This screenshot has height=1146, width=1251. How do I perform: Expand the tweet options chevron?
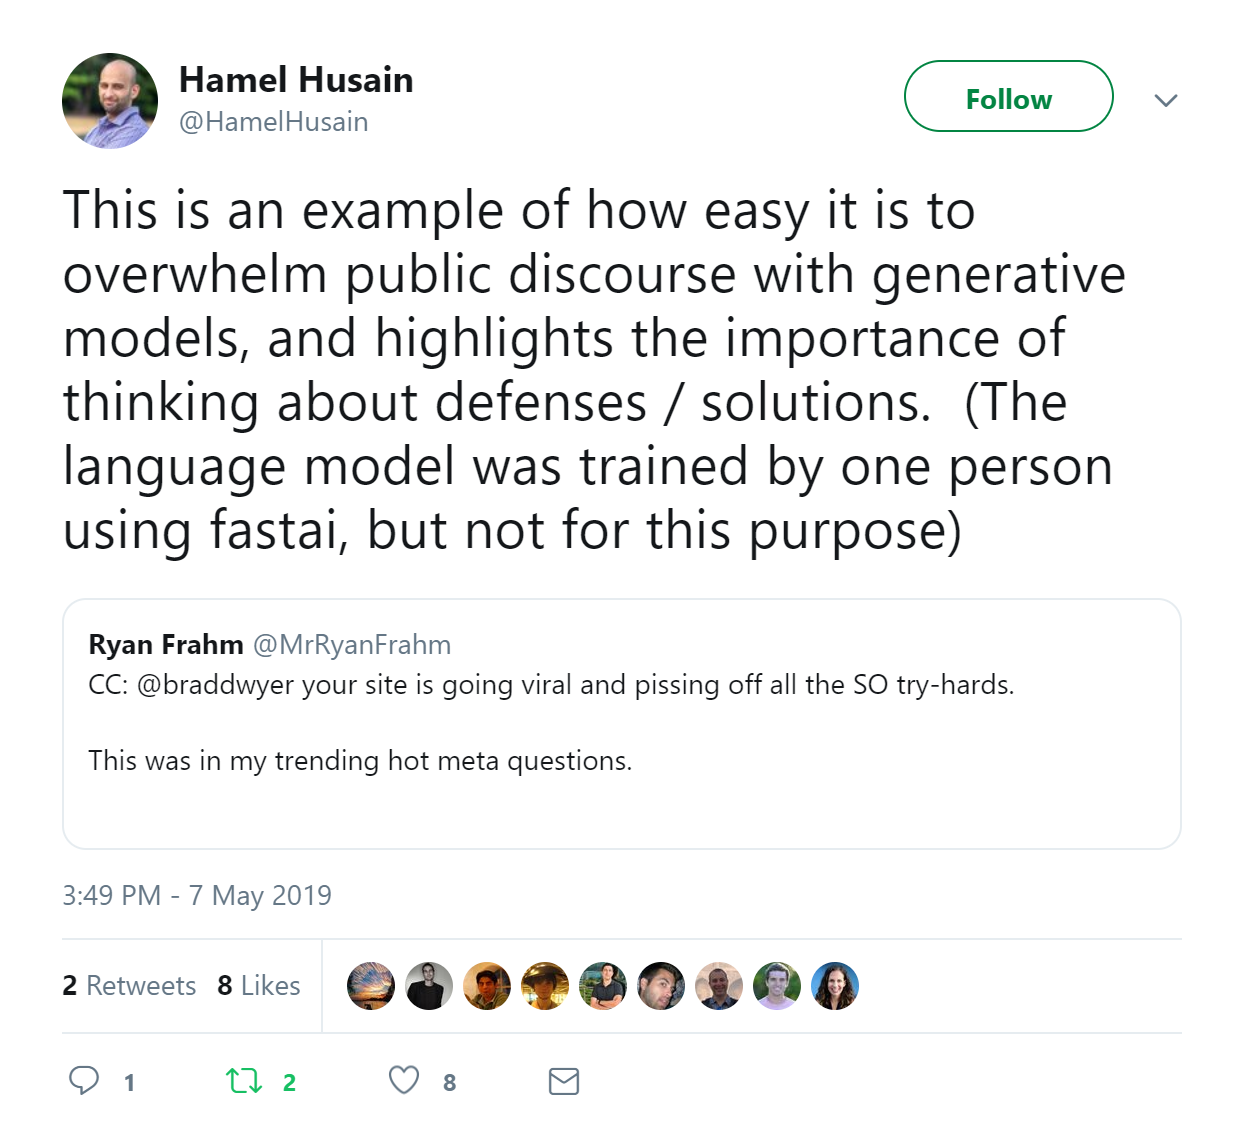1165,100
